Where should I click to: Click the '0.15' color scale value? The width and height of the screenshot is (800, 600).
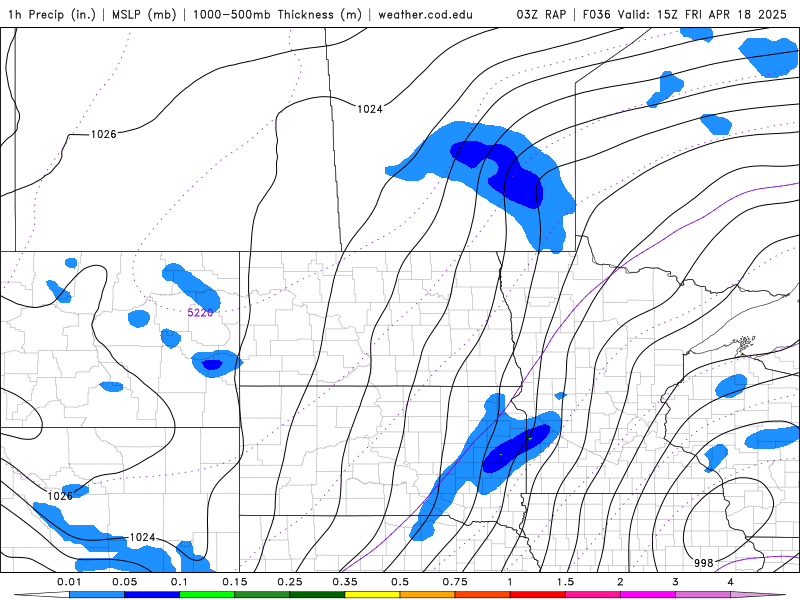[x=235, y=582]
